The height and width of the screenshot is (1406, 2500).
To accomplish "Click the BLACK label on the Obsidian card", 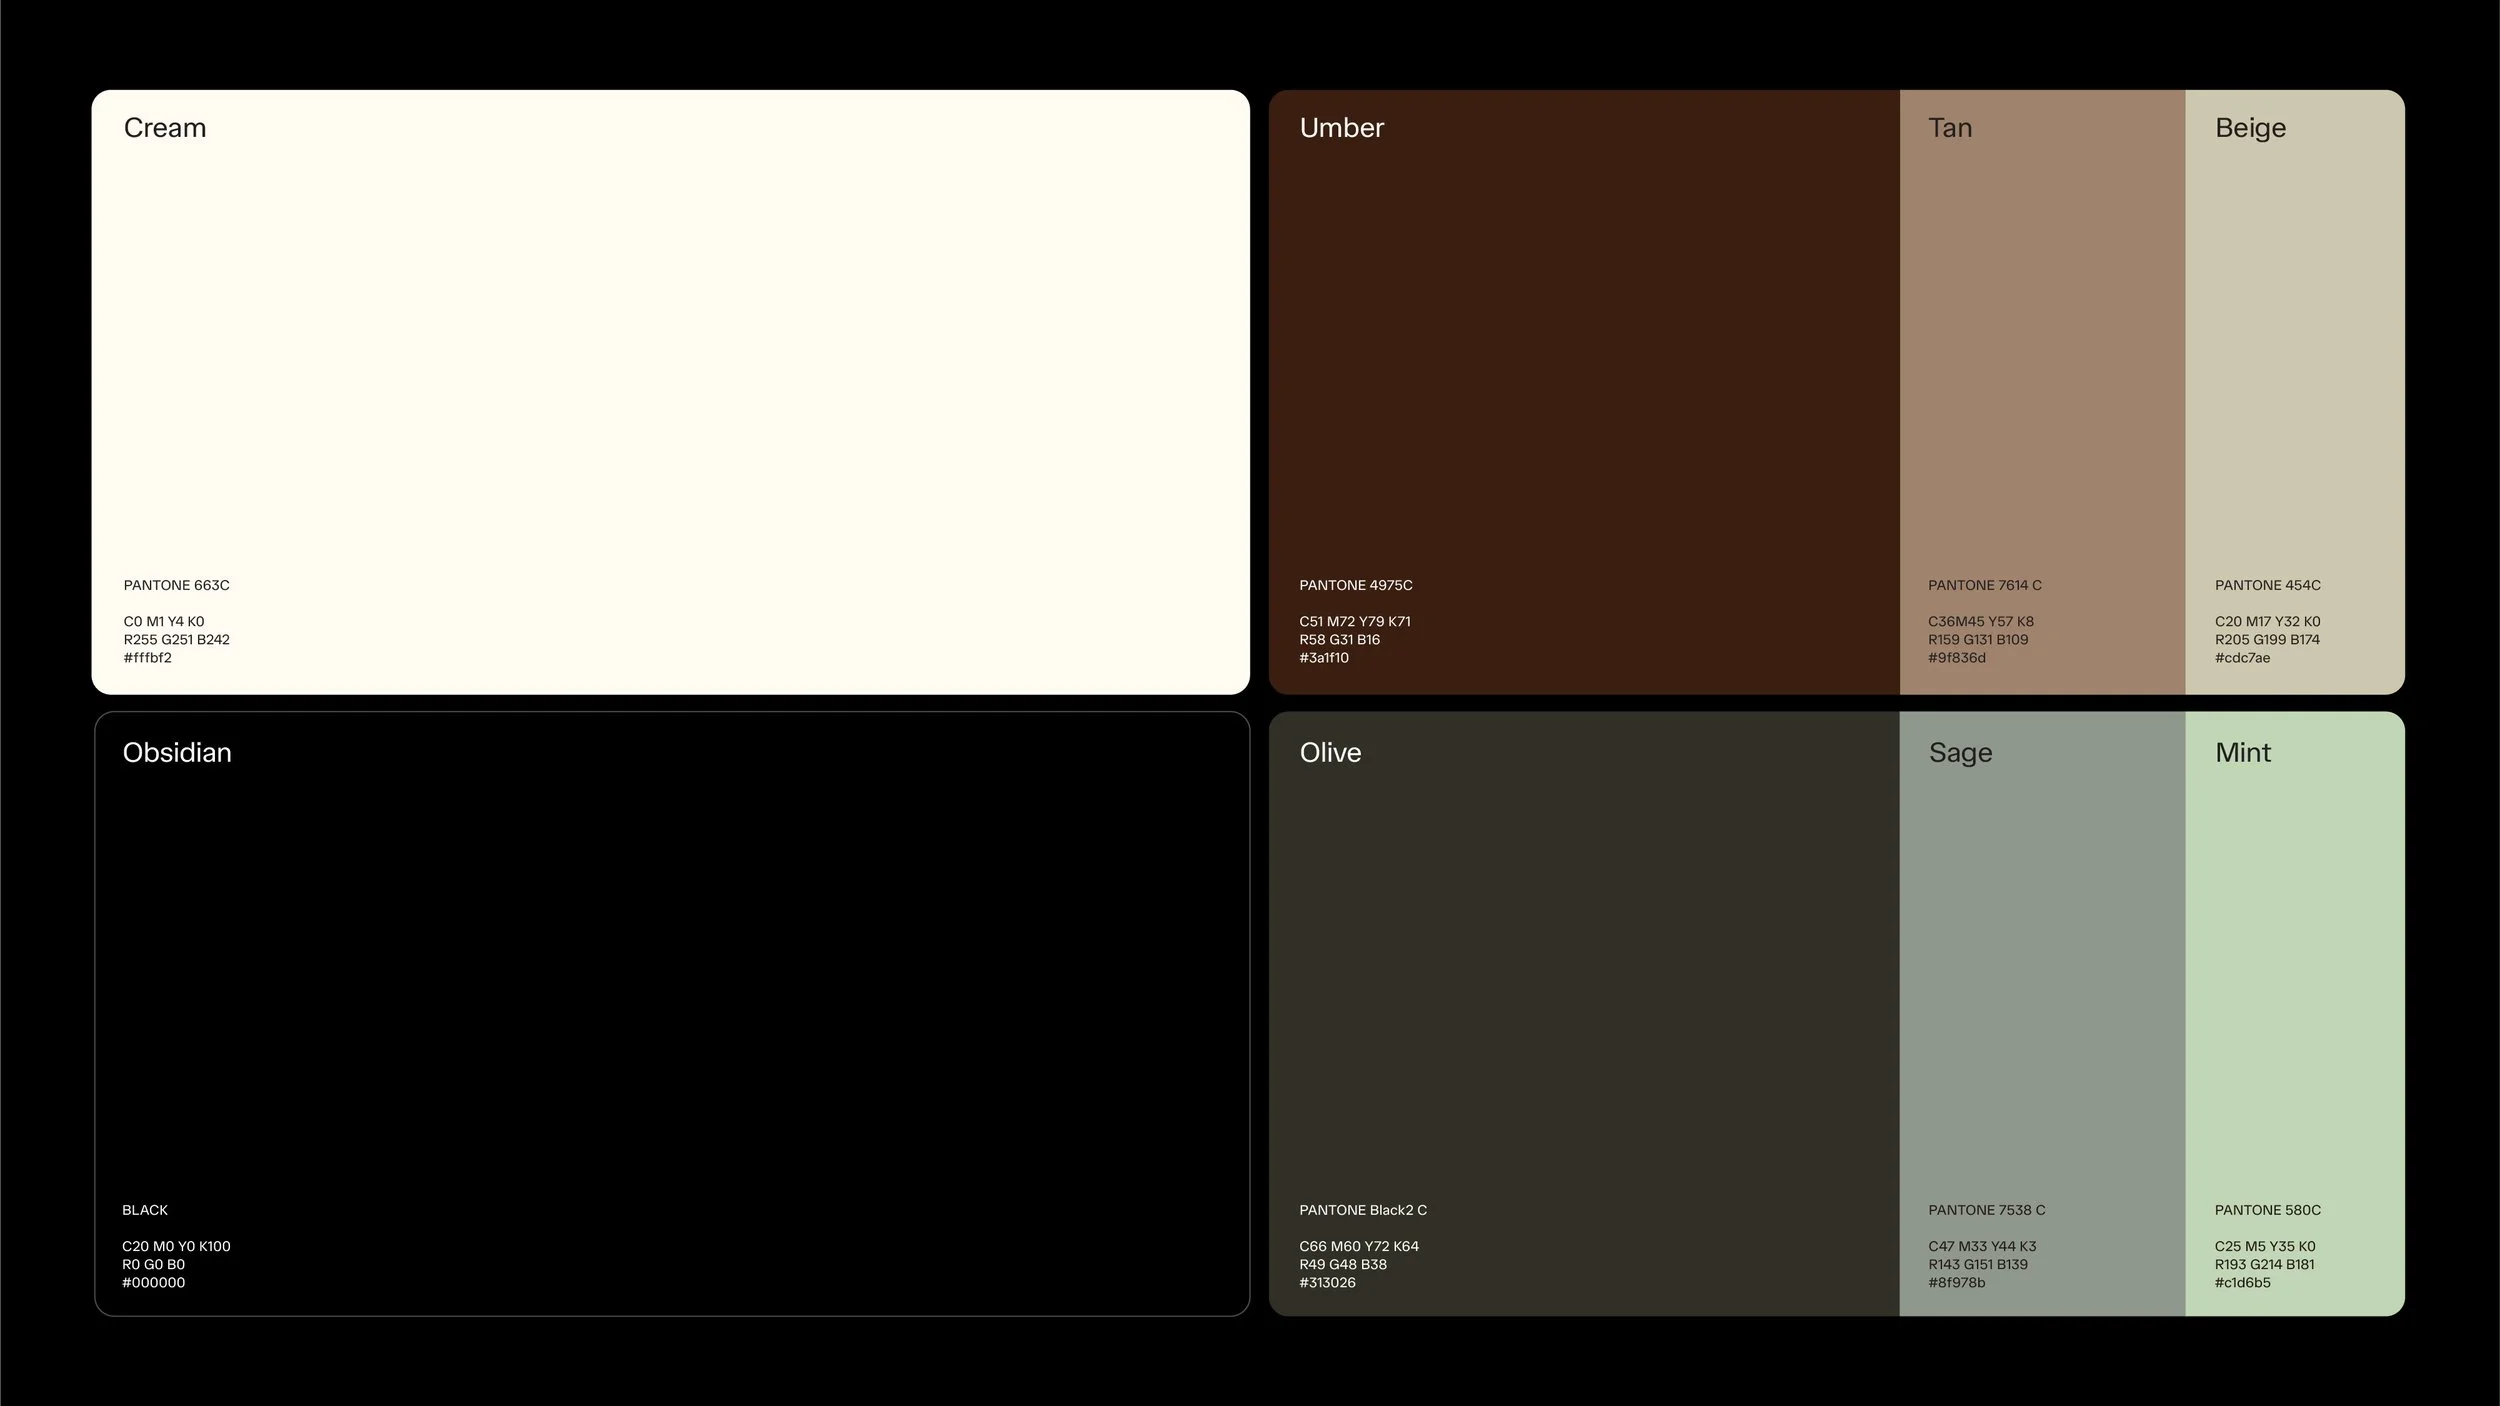I will pos(144,1209).
